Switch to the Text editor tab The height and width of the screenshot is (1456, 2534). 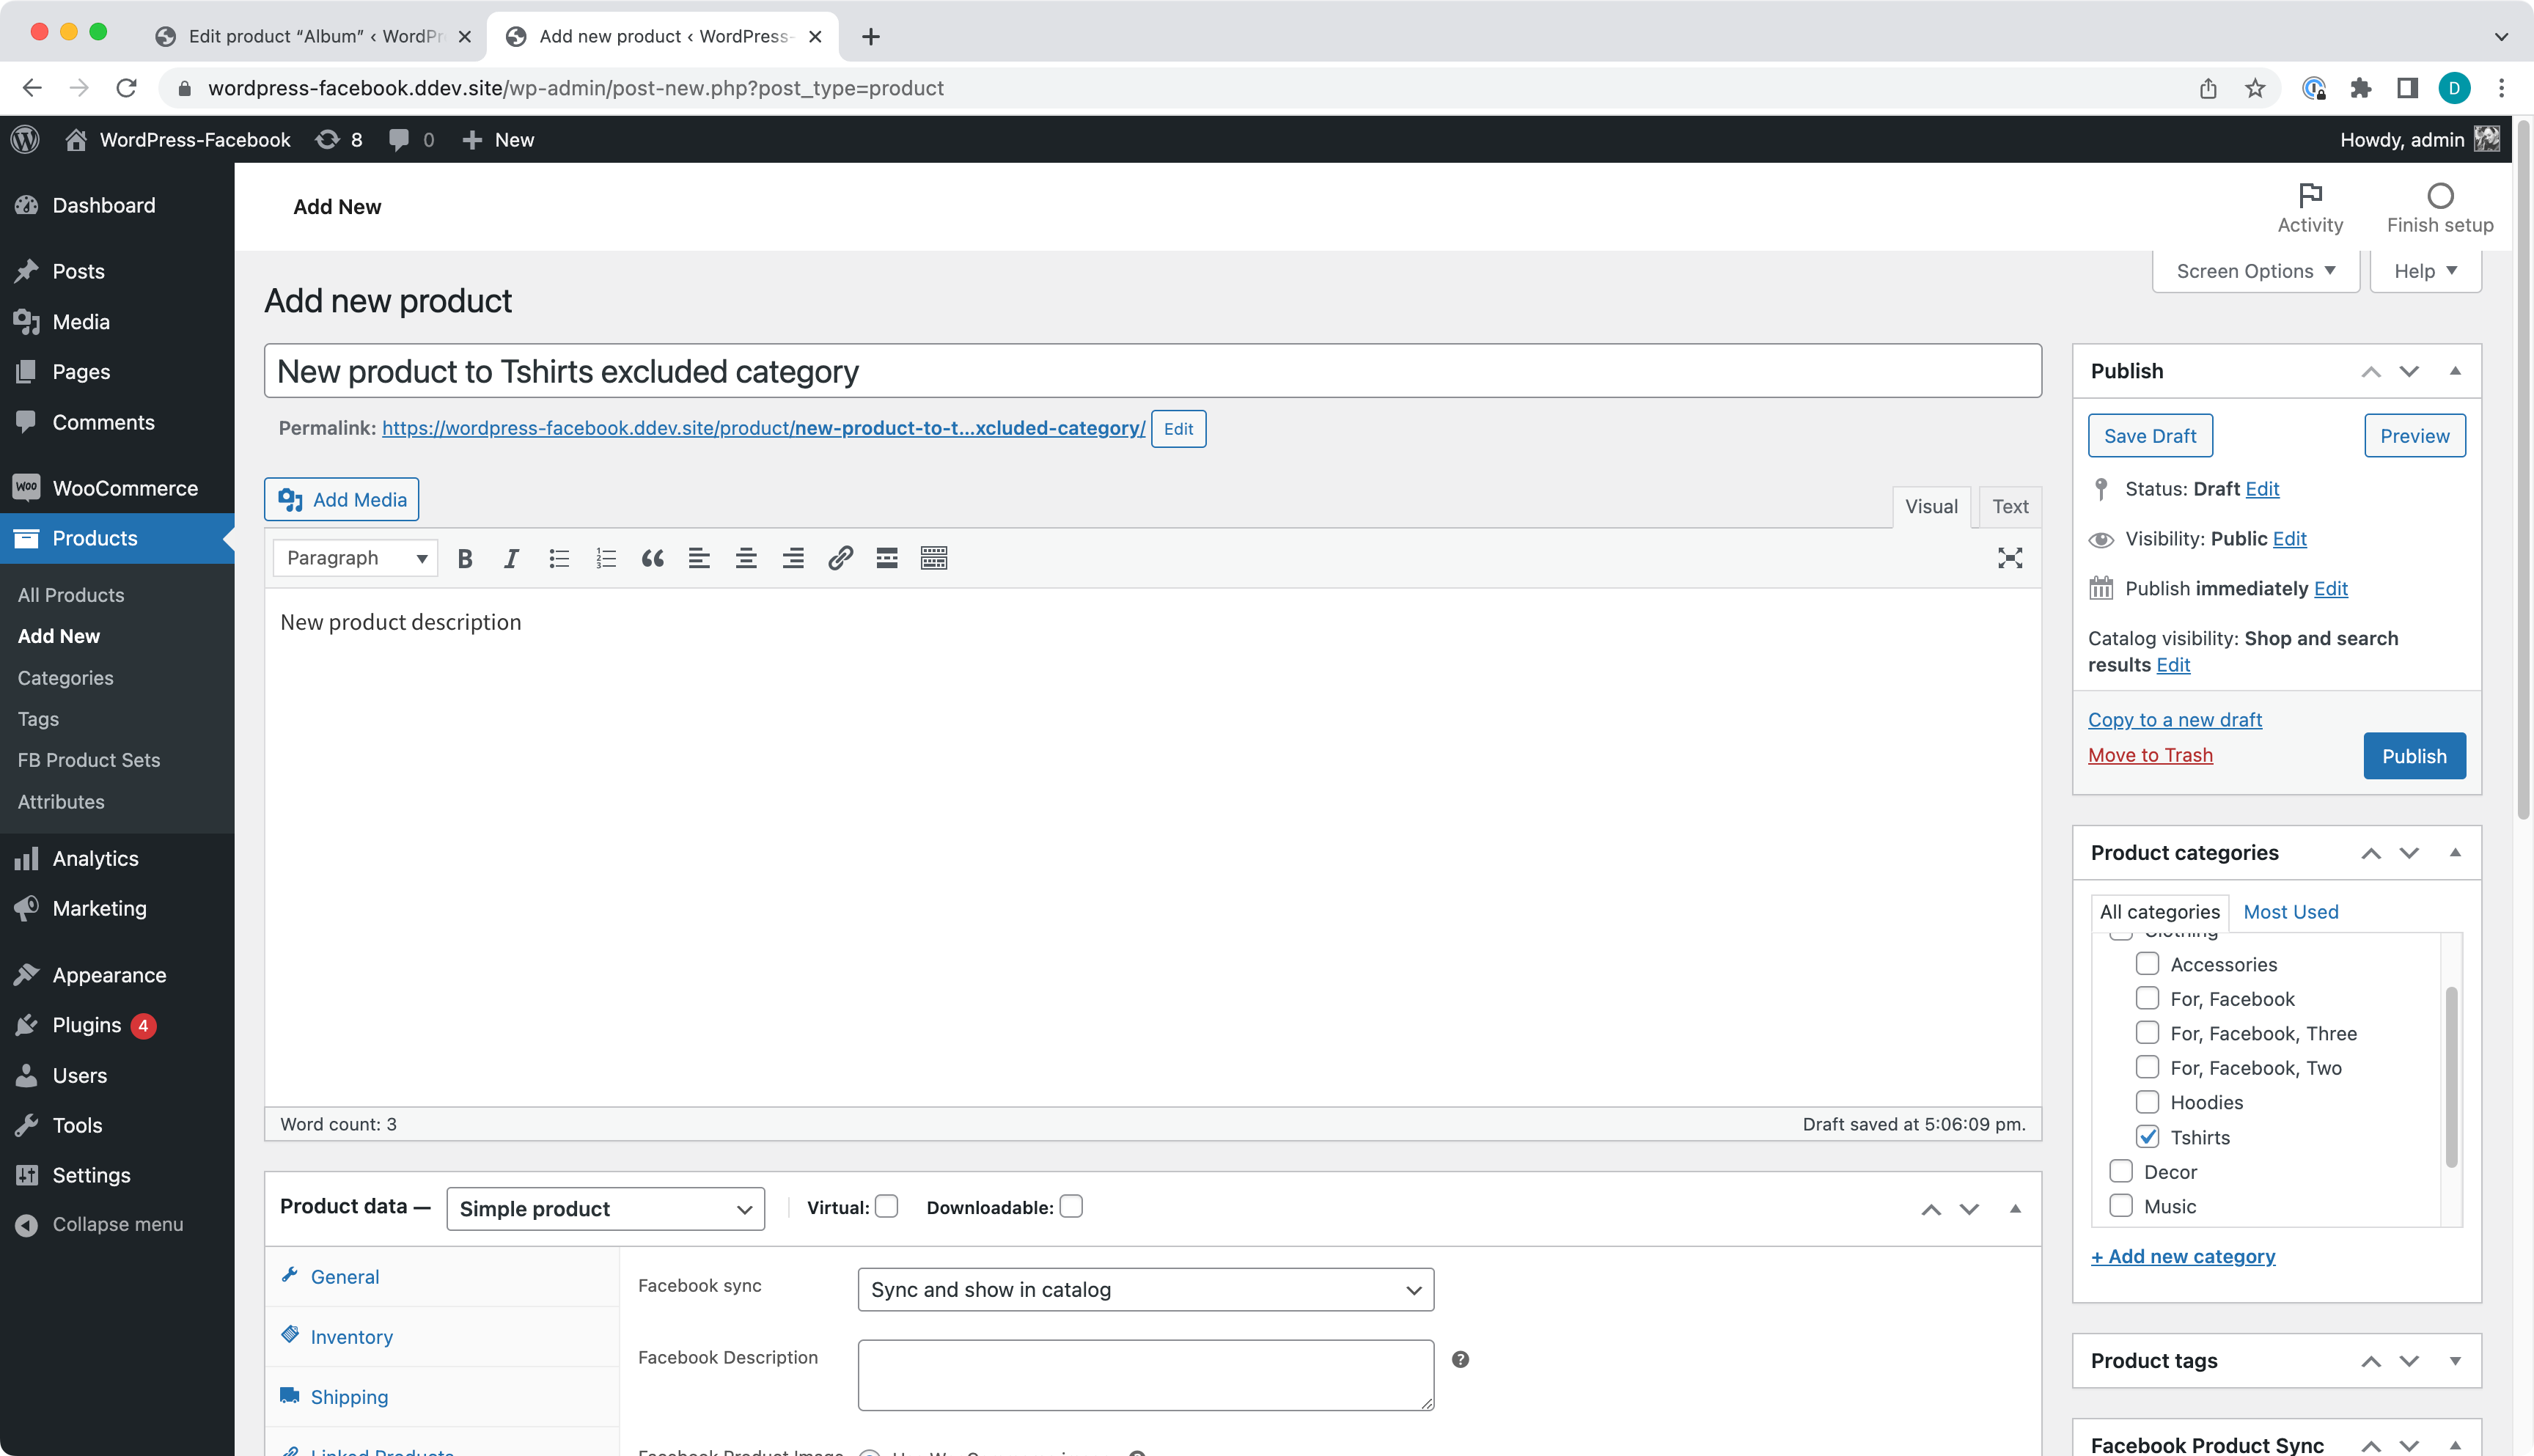pos(2010,506)
